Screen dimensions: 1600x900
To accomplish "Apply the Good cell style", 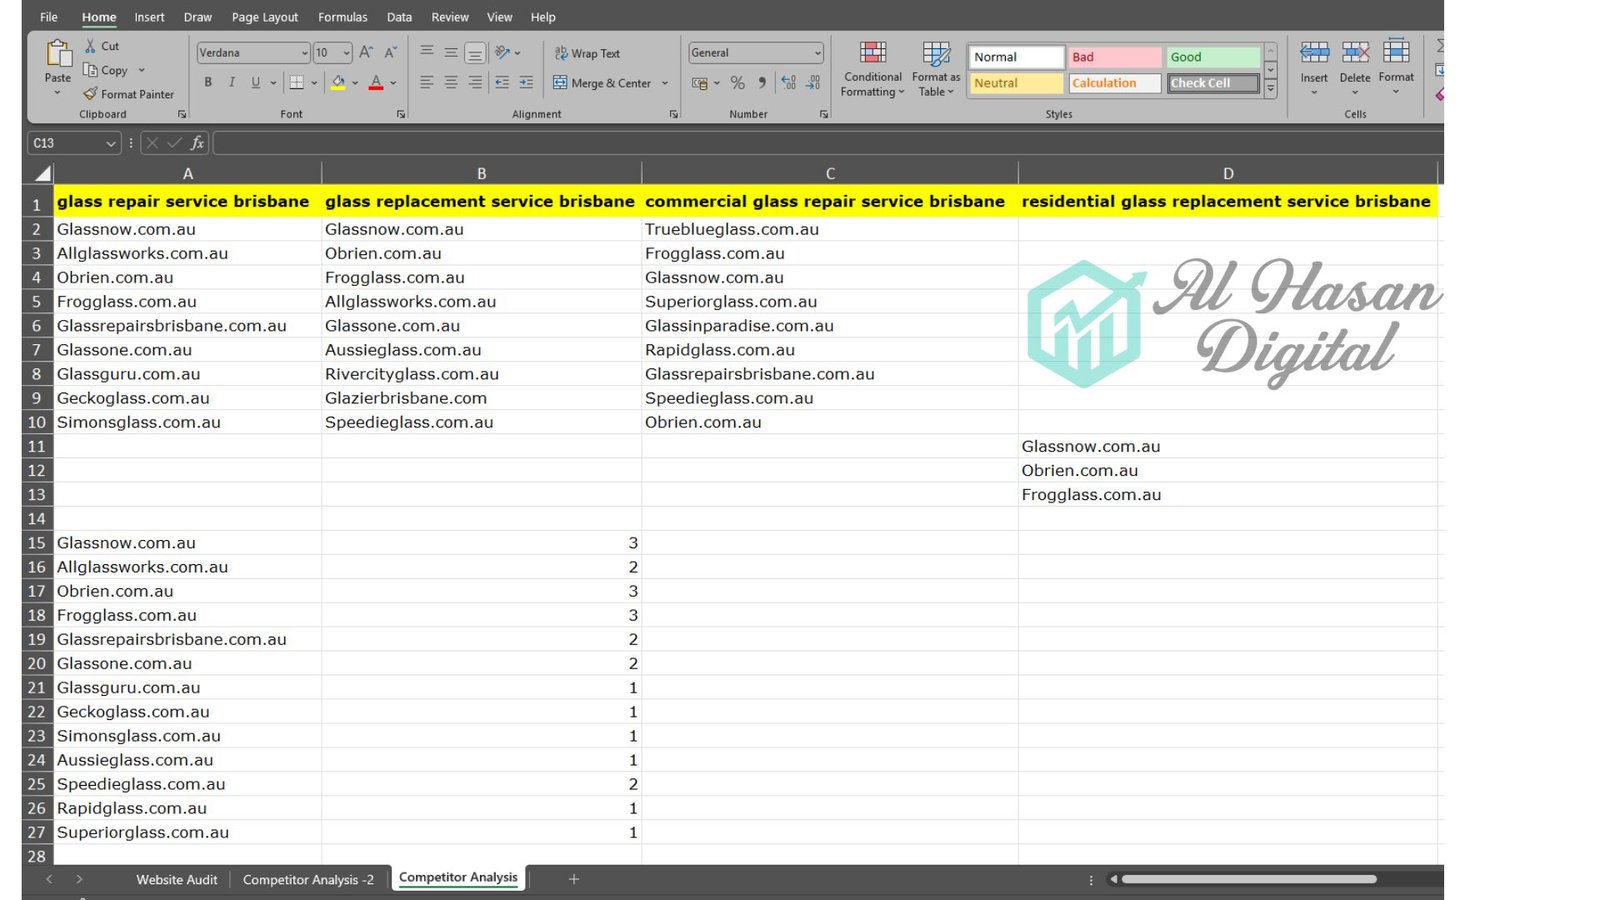I will pos(1213,57).
